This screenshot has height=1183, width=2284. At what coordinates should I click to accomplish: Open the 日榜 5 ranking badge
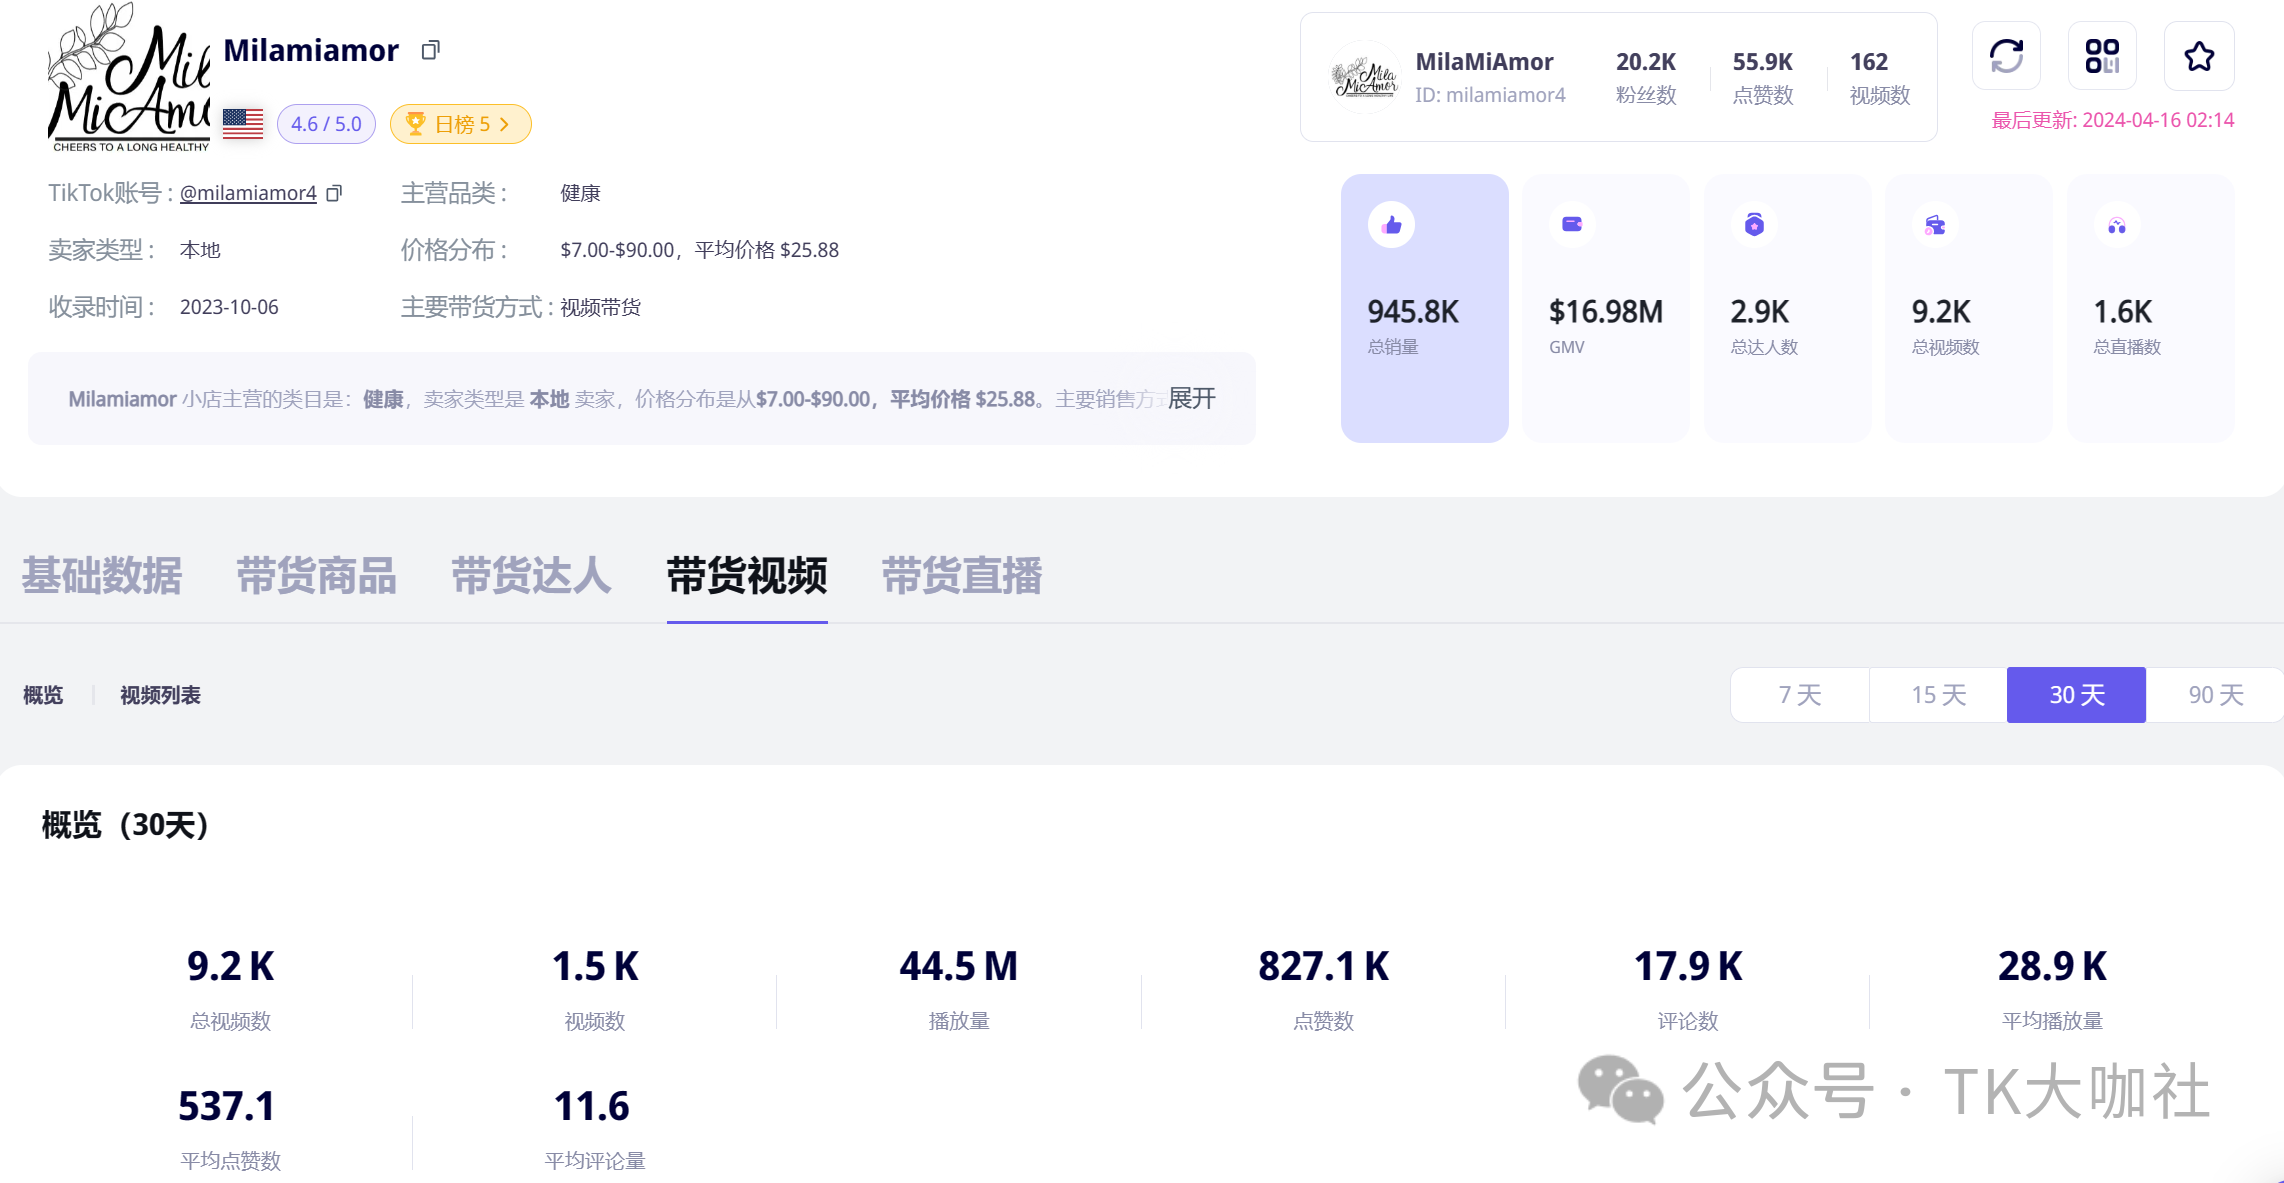tap(460, 124)
